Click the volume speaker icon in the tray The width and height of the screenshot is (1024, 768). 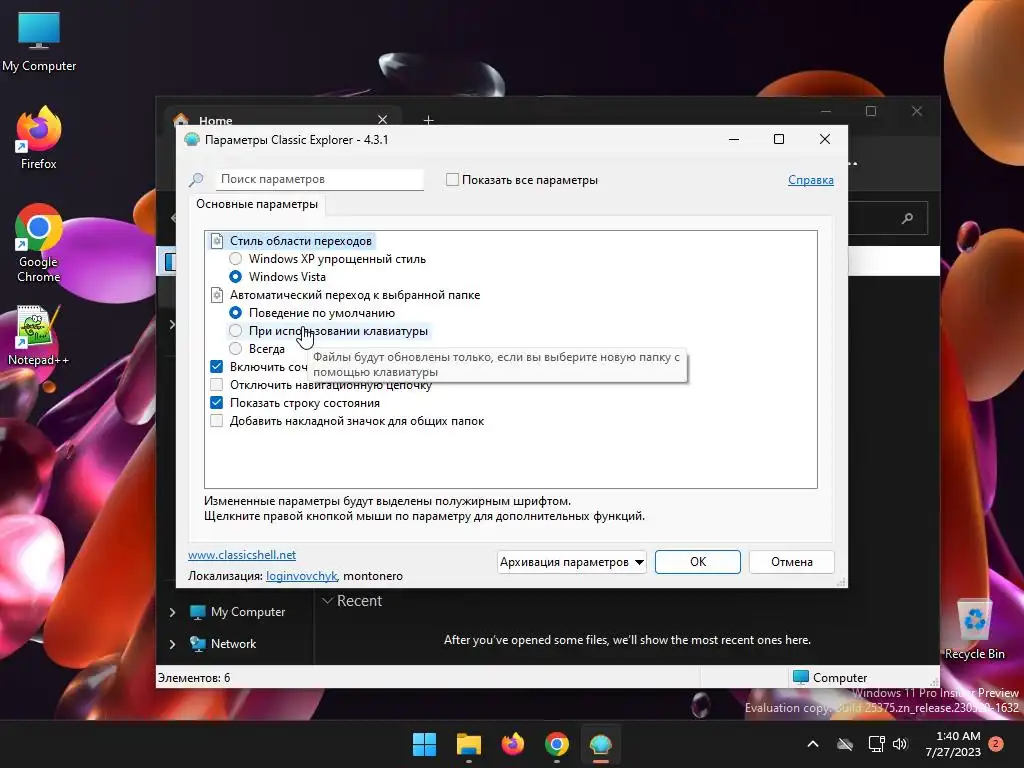point(900,744)
